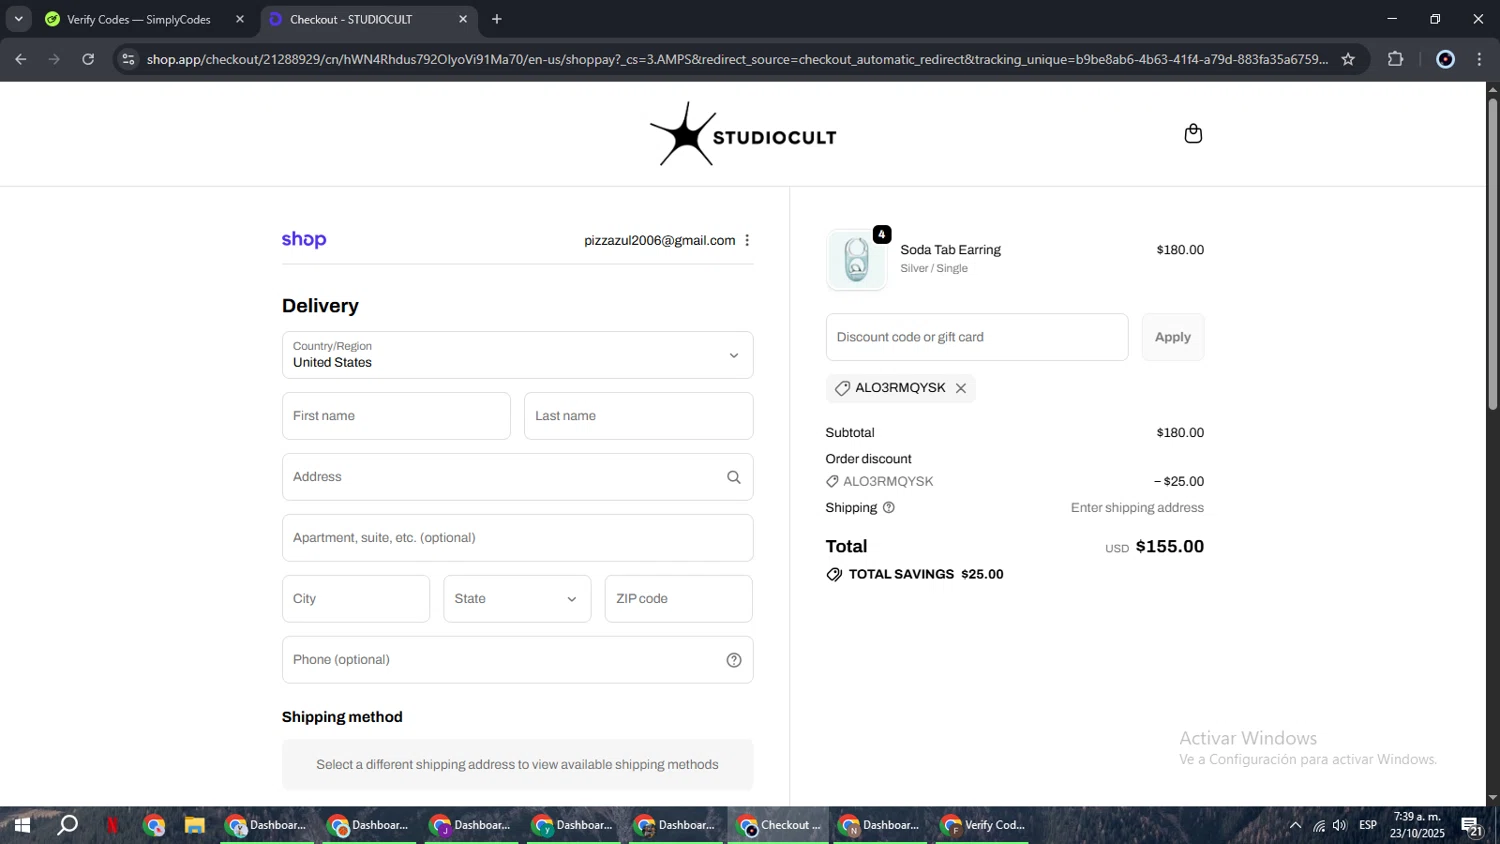The image size is (1500, 844).
Task: Reload the checkout page
Action: click(88, 59)
